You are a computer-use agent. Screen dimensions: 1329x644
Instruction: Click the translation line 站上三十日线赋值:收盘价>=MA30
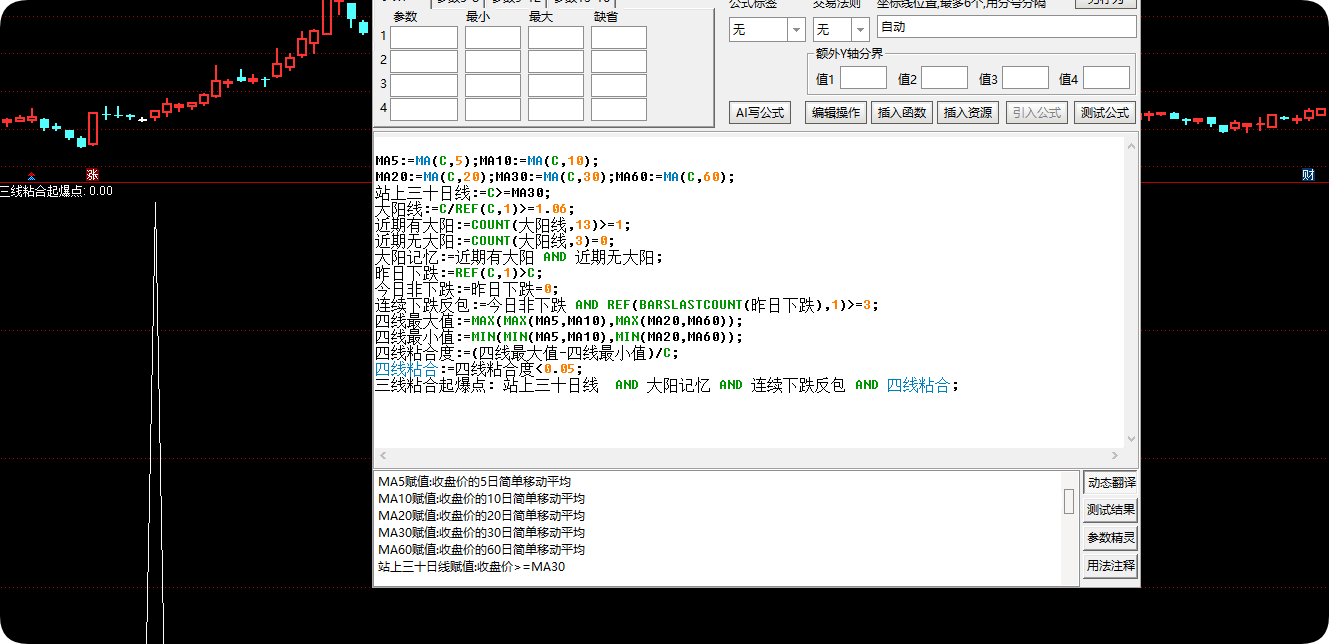pos(472,566)
